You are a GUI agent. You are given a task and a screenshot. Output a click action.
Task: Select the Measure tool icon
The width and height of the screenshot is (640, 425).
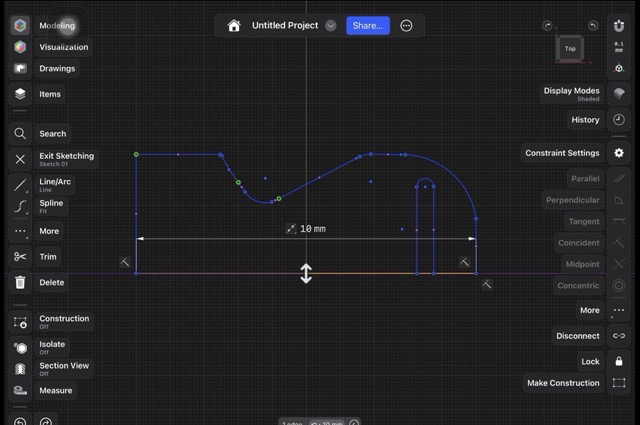click(x=20, y=391)
